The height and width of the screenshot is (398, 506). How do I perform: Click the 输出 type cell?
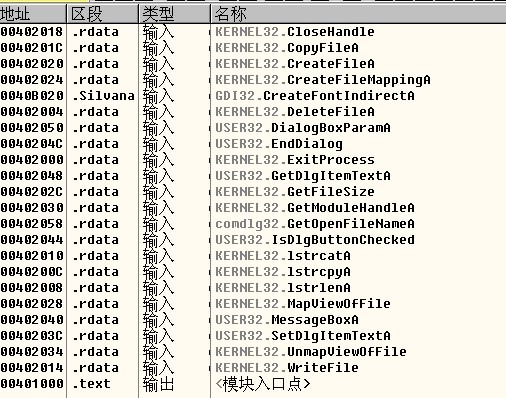tap(159, 384)
